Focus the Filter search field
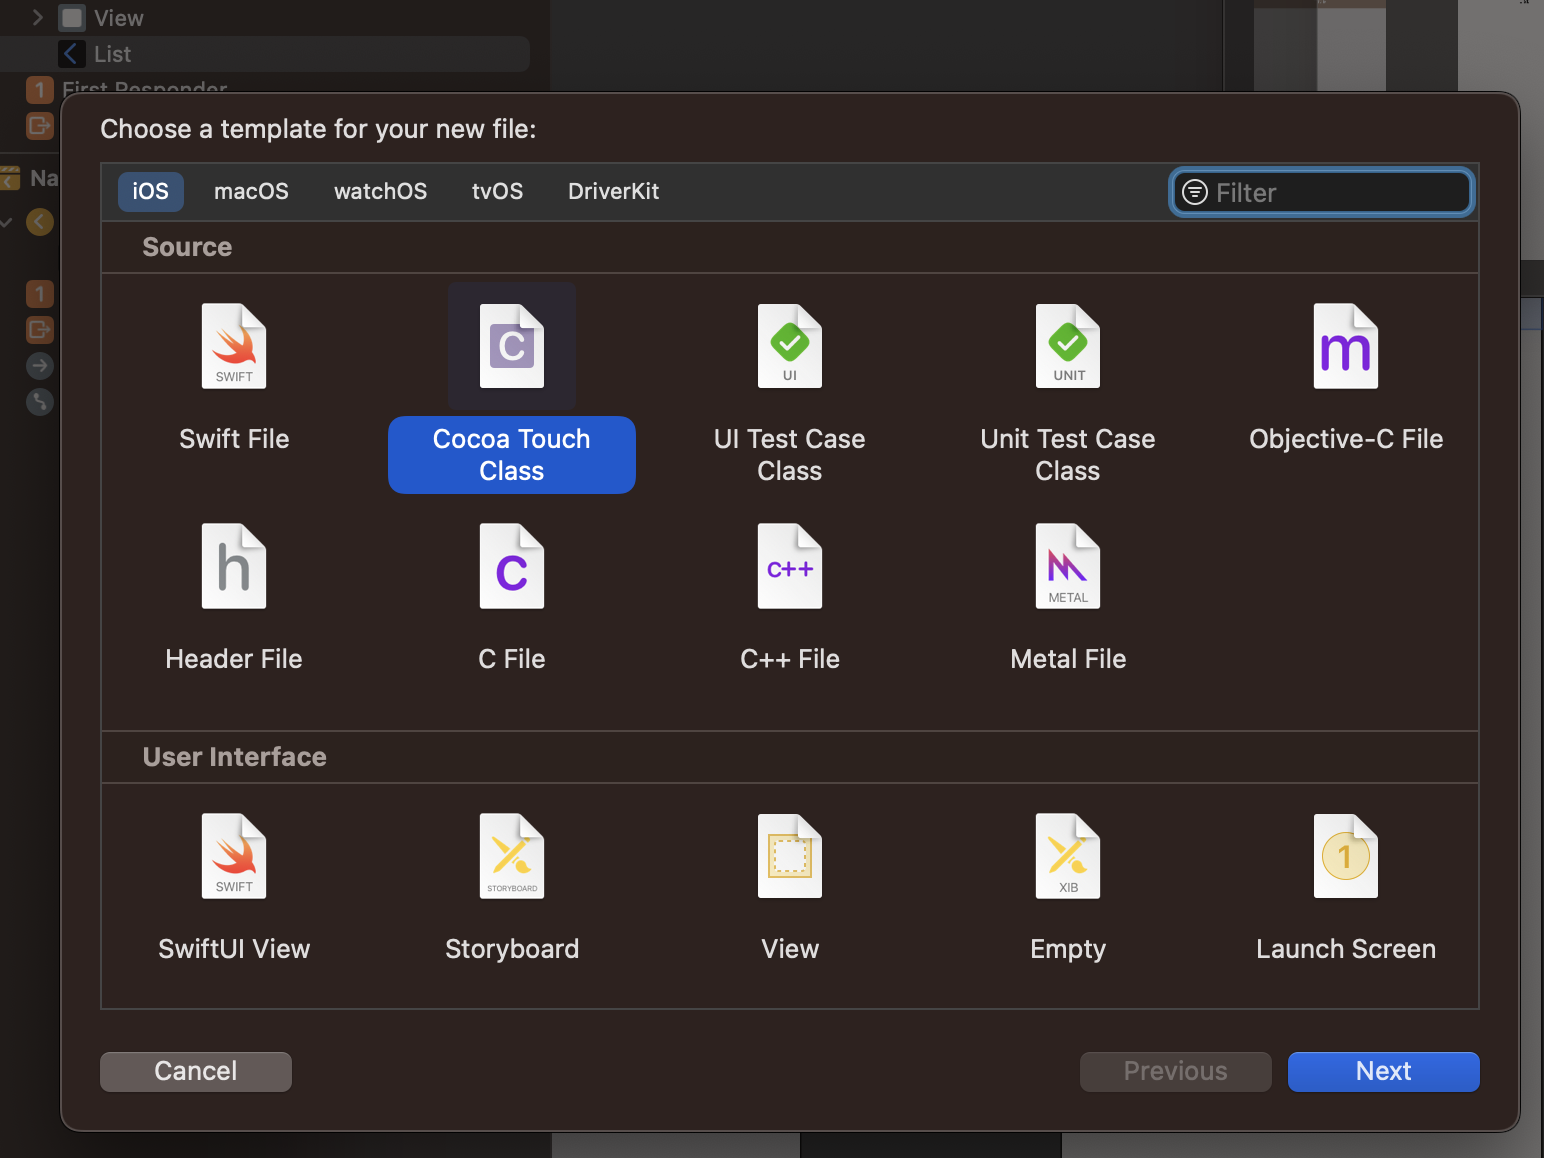 [1322, 192]
